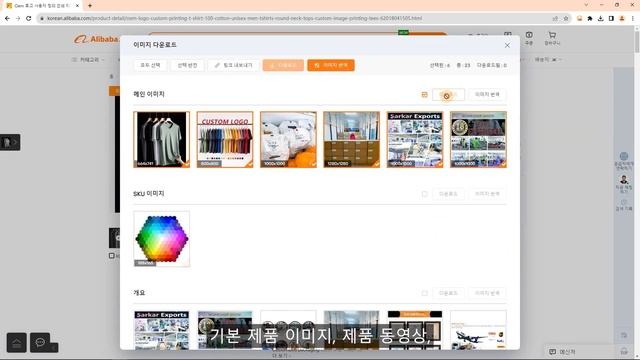This screenshot has width=640, height=360.
Task: Click the home icon button at bottom left
Action: [x=17, y=343]
